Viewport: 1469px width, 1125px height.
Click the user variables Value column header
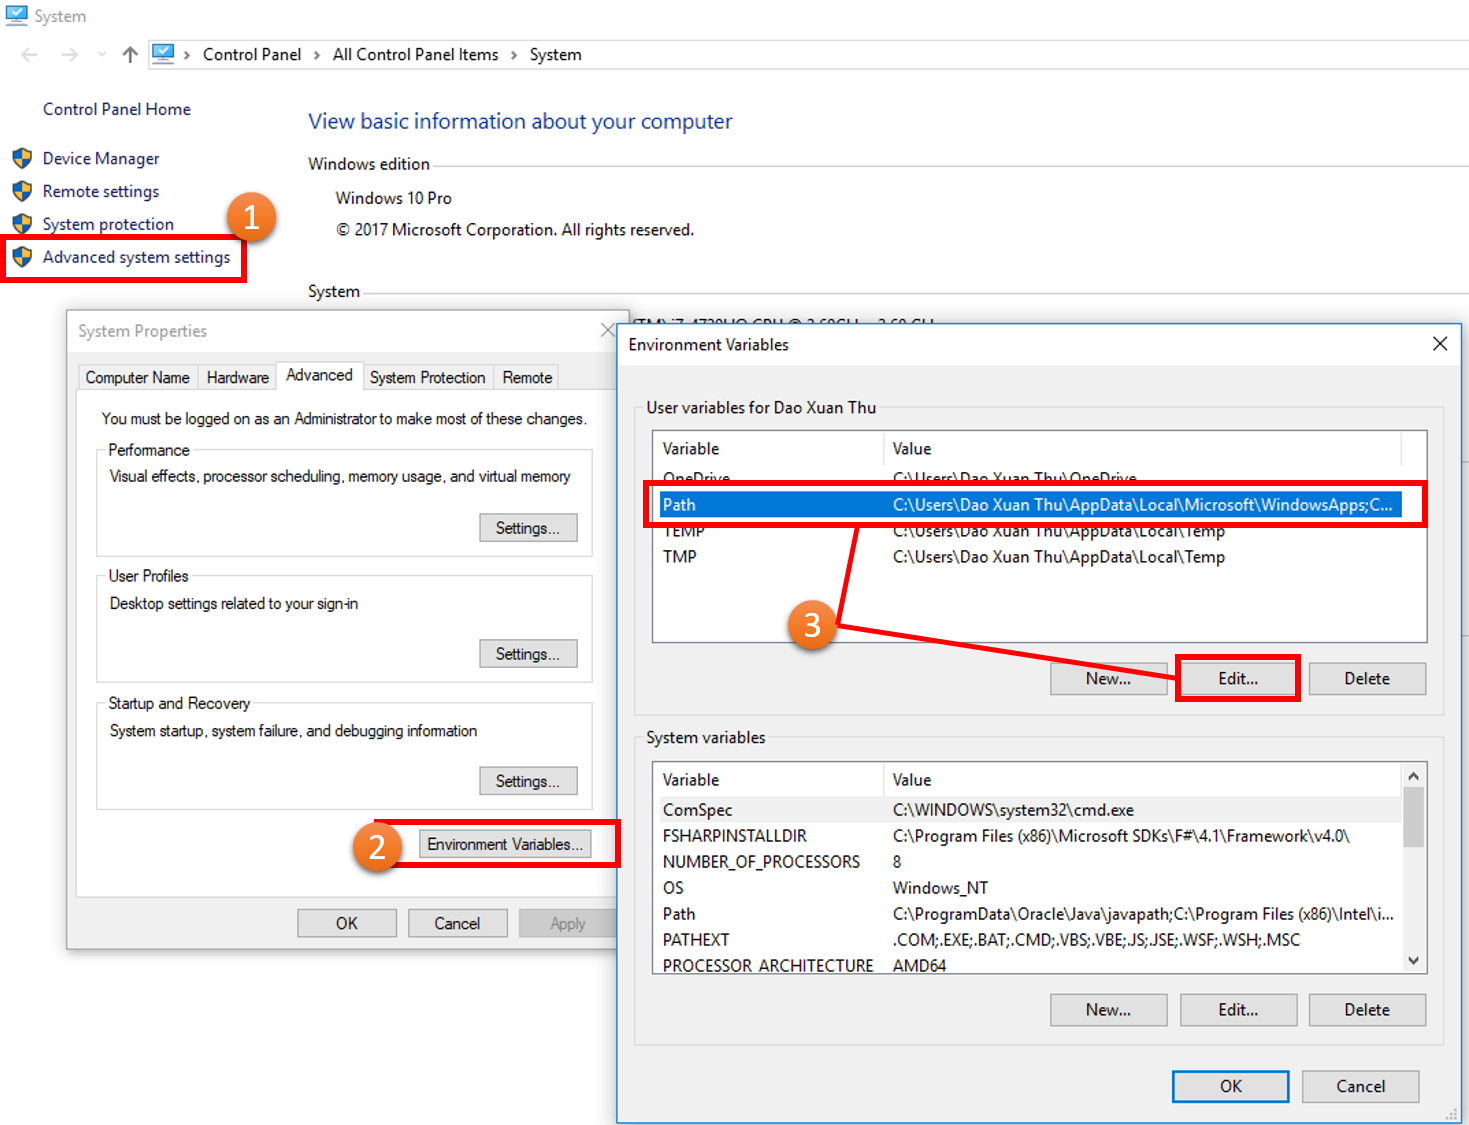pos(1142,449)
